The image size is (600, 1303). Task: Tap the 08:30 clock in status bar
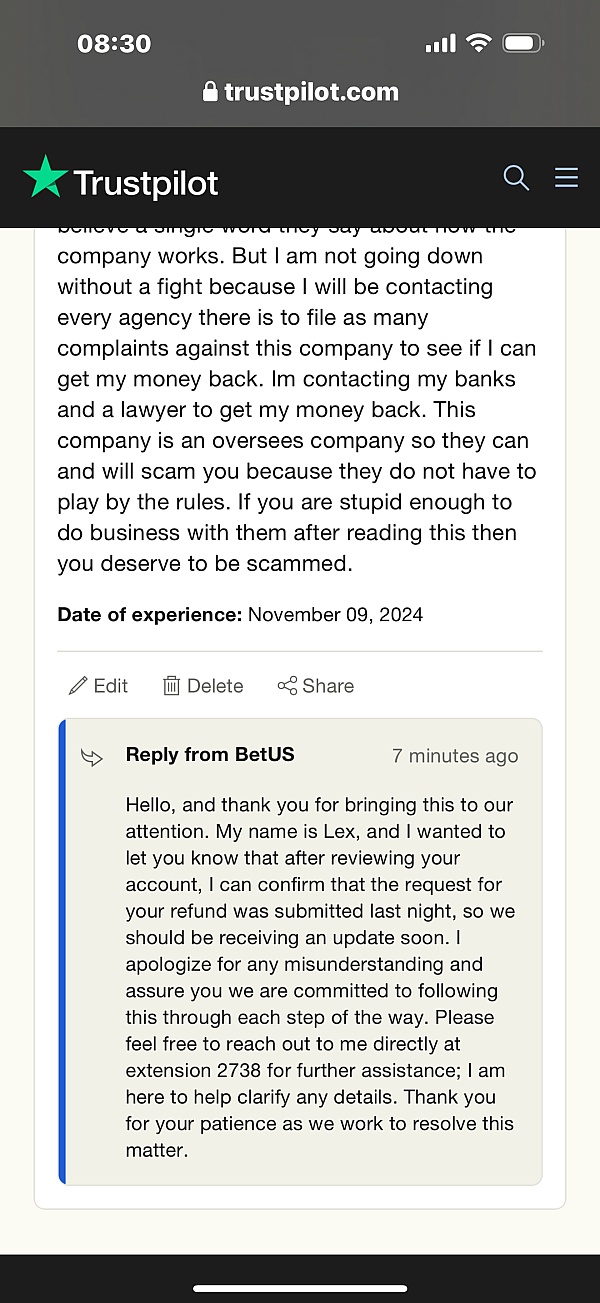click(x=114, y=44)
